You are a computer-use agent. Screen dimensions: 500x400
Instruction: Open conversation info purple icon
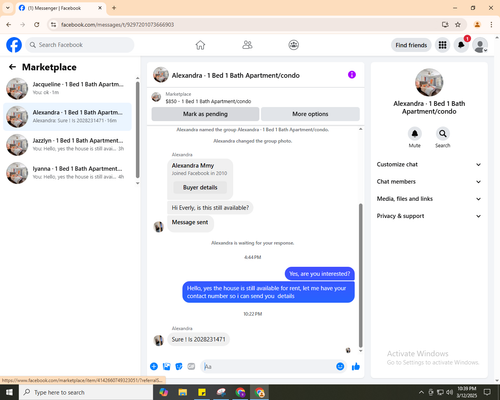pyautogui.click(x=352, y=75)
